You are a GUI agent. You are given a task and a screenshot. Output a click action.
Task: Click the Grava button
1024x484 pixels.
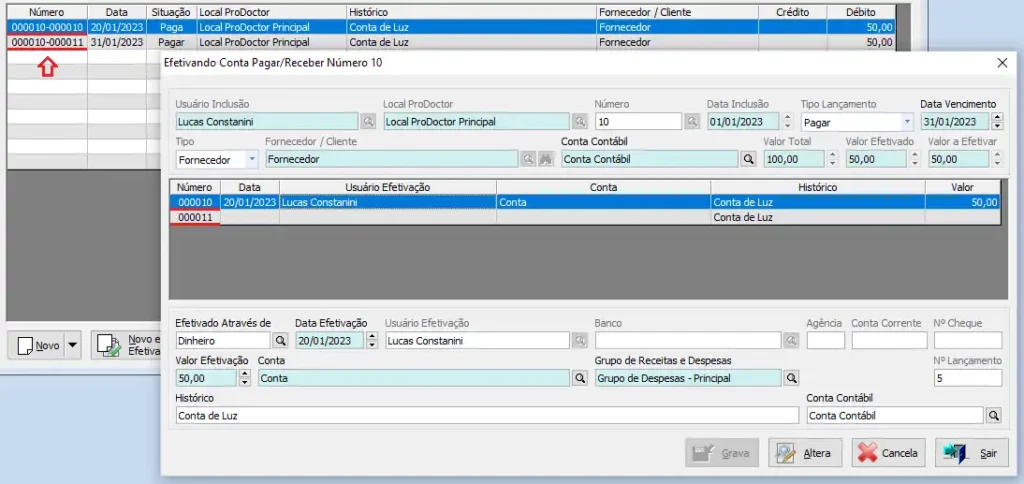[x=722, y=453]
